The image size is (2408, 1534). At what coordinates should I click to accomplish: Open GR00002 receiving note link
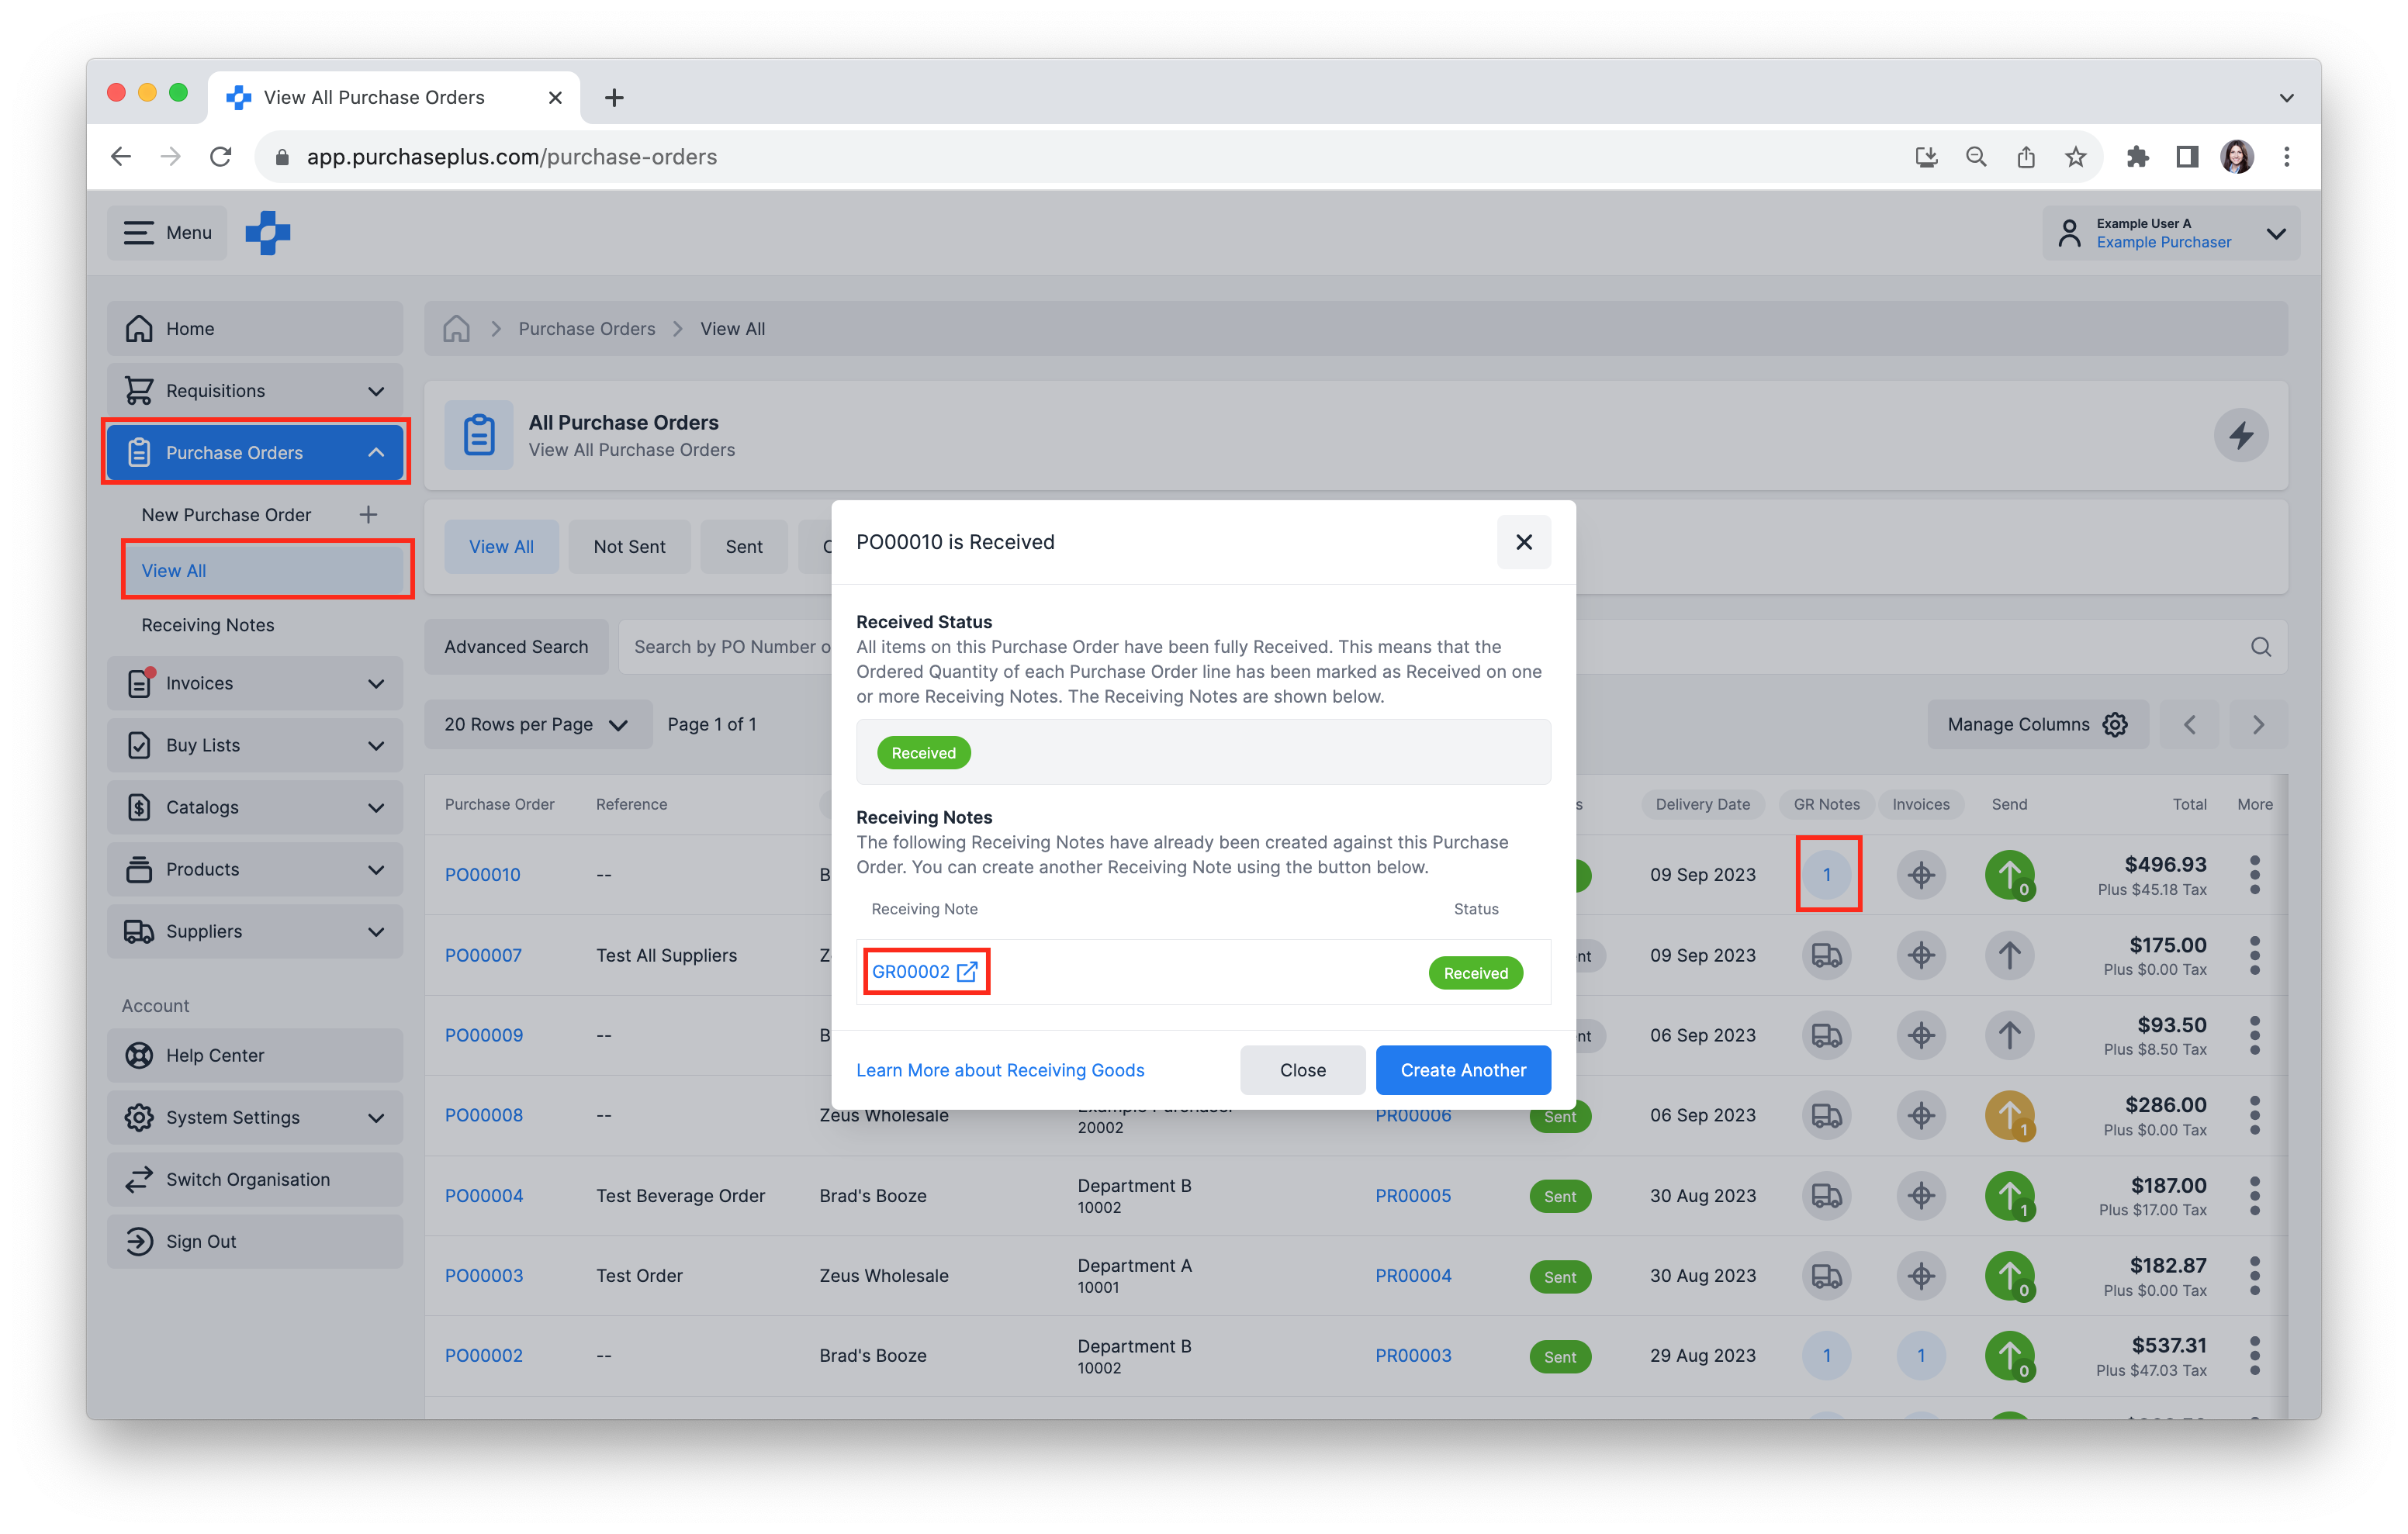[x=924, y=971]
